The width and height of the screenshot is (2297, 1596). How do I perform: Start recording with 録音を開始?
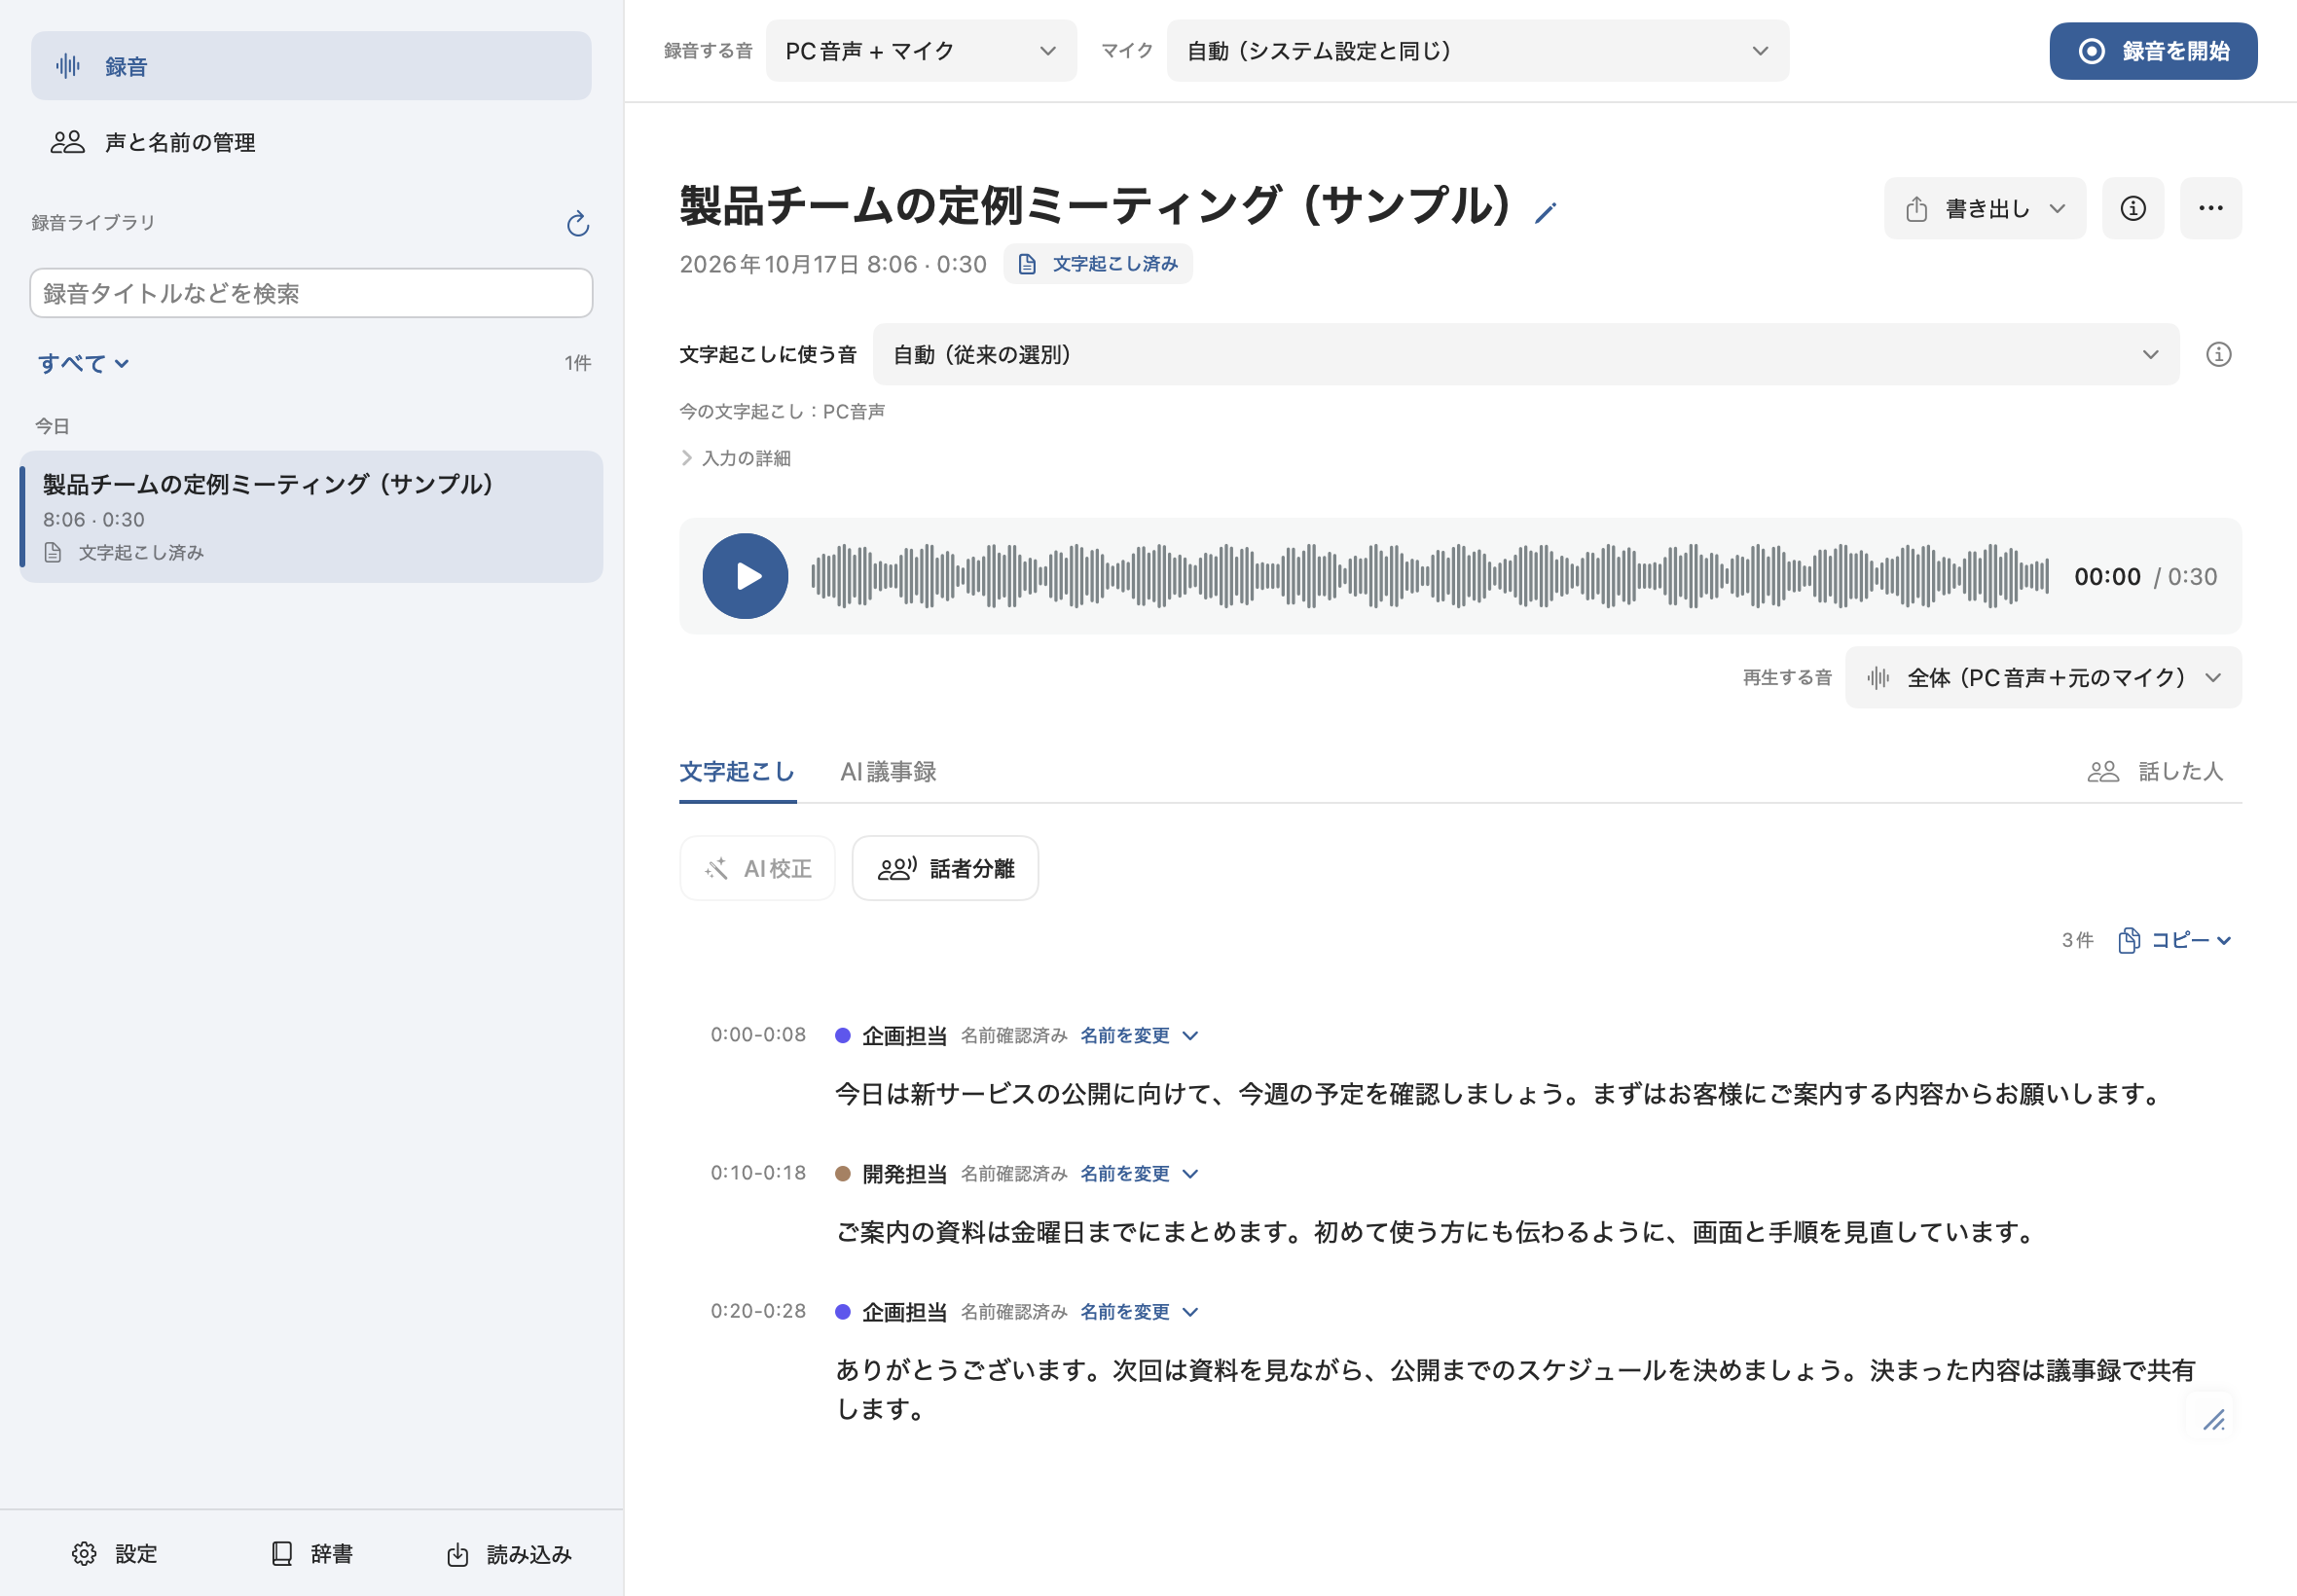(x=2153, y=51)
